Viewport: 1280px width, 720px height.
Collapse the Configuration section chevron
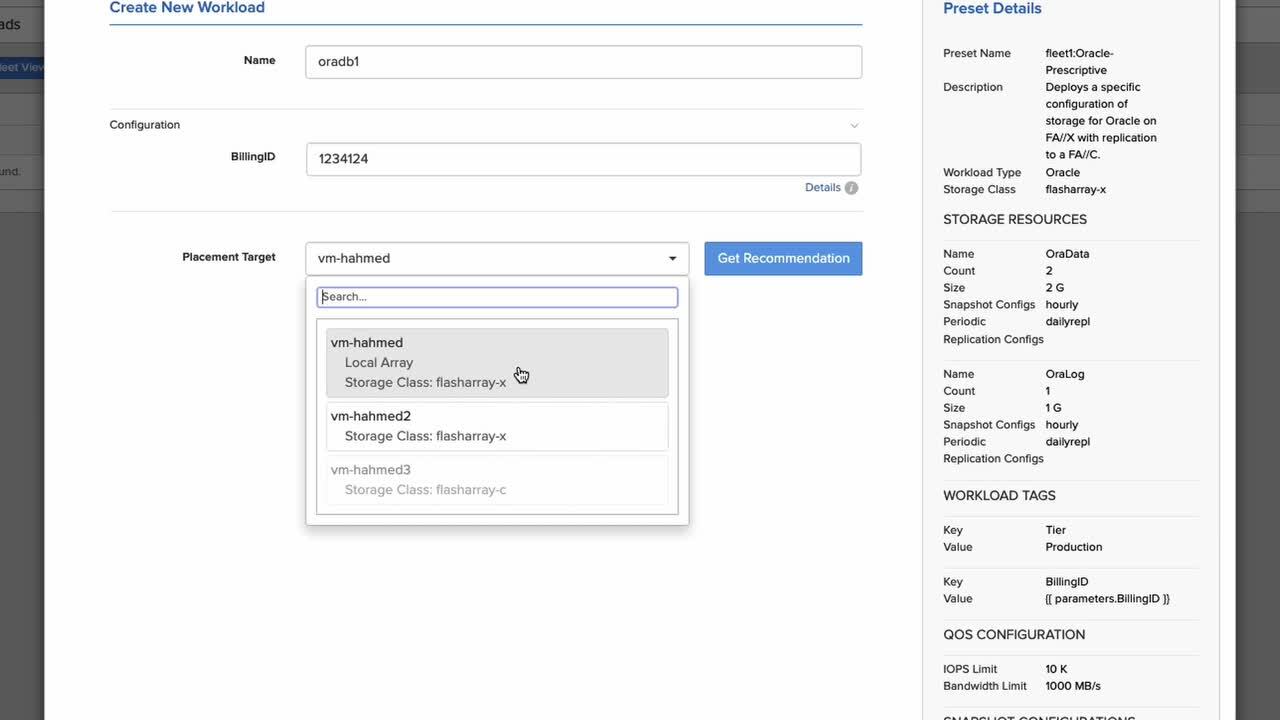(854, 126)
